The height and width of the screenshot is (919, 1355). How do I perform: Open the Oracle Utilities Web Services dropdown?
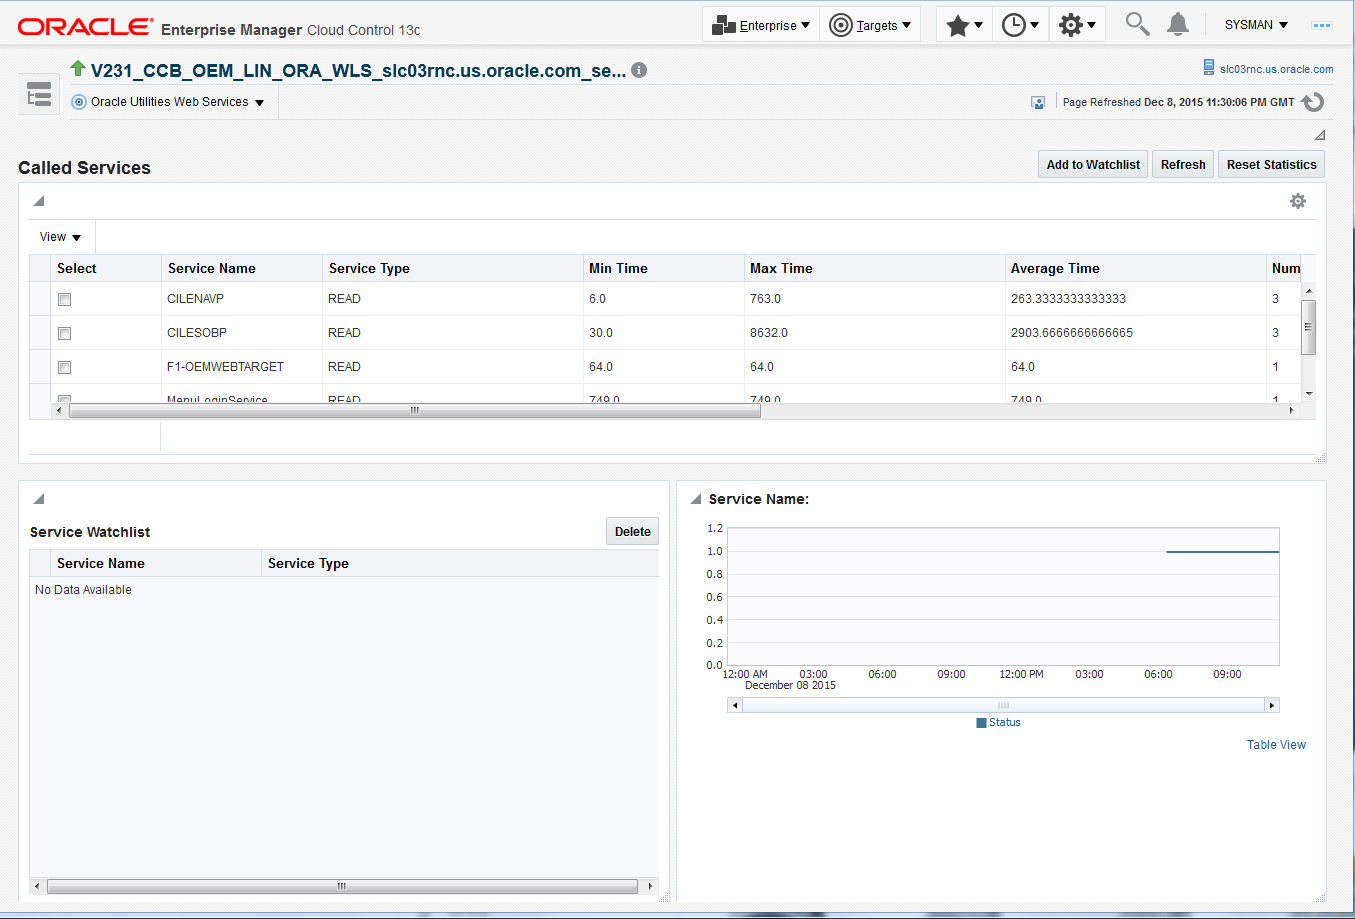(168, 102)
